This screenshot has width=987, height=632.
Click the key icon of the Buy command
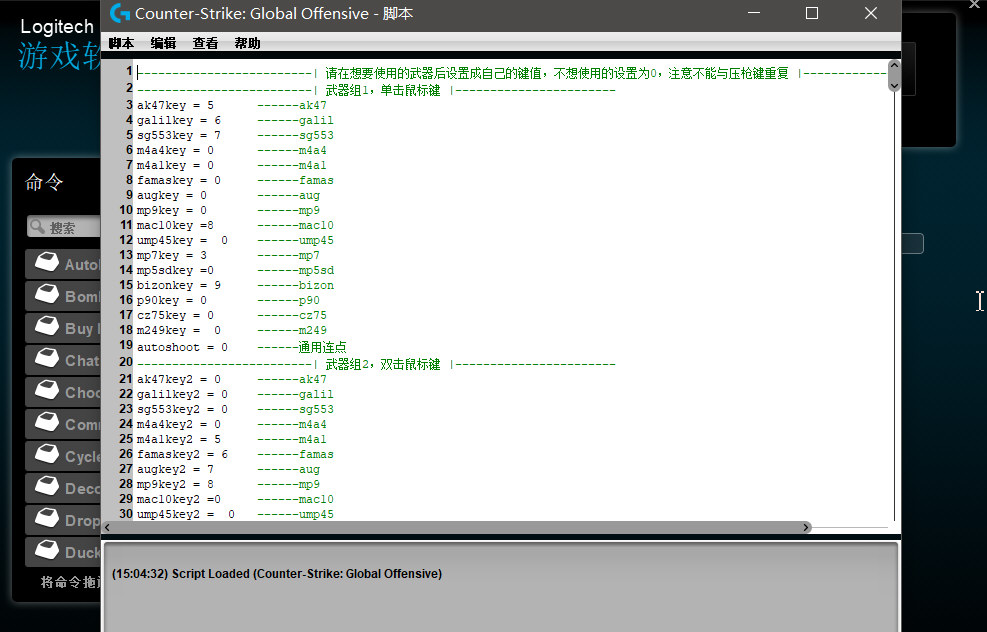coord(47,327)
